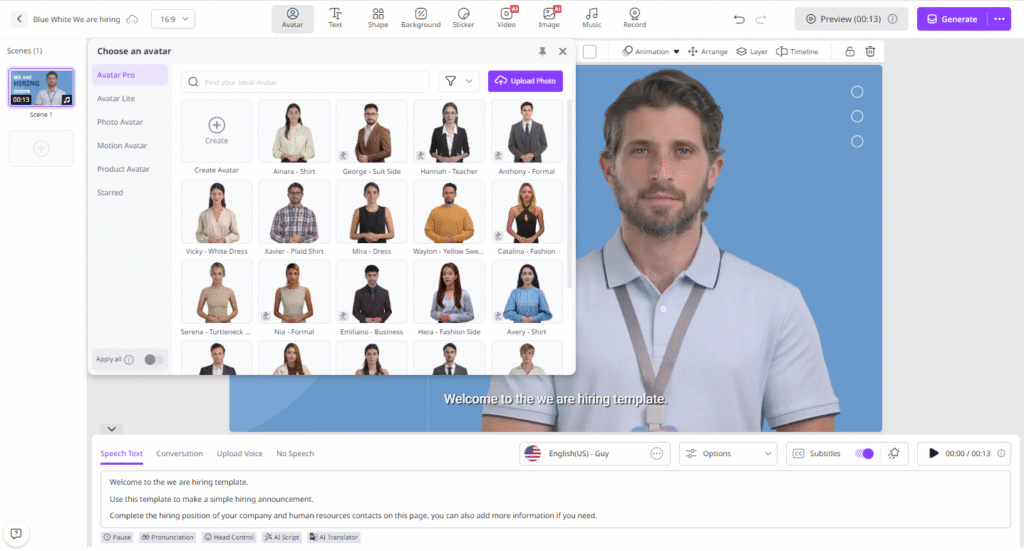Toggle the Apply all switch
The image size is (1024, 551).
pyautogui.click(x=153, y=359)
